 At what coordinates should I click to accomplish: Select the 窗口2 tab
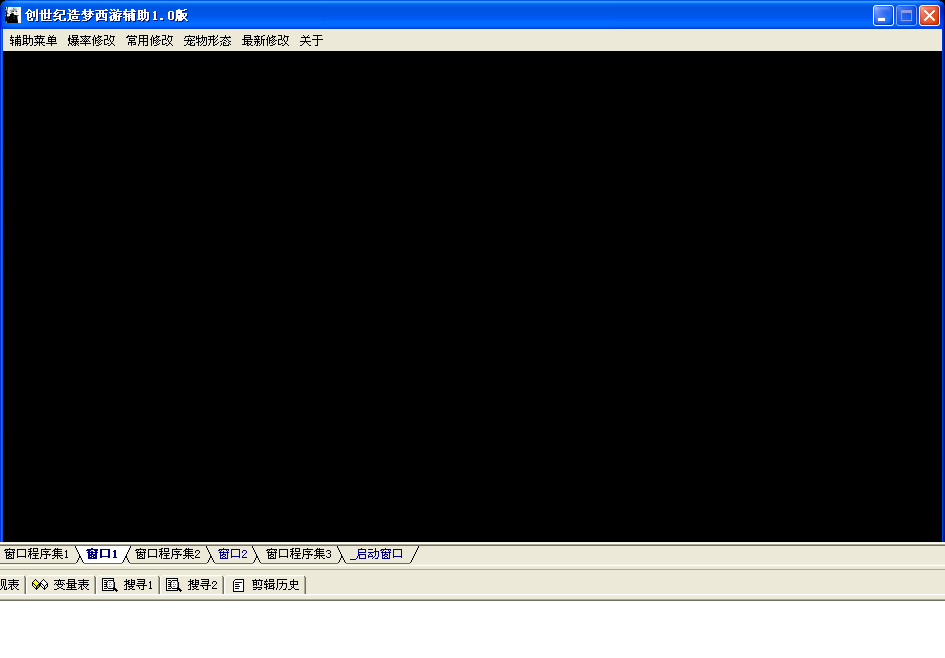click(x=233, y=554)
